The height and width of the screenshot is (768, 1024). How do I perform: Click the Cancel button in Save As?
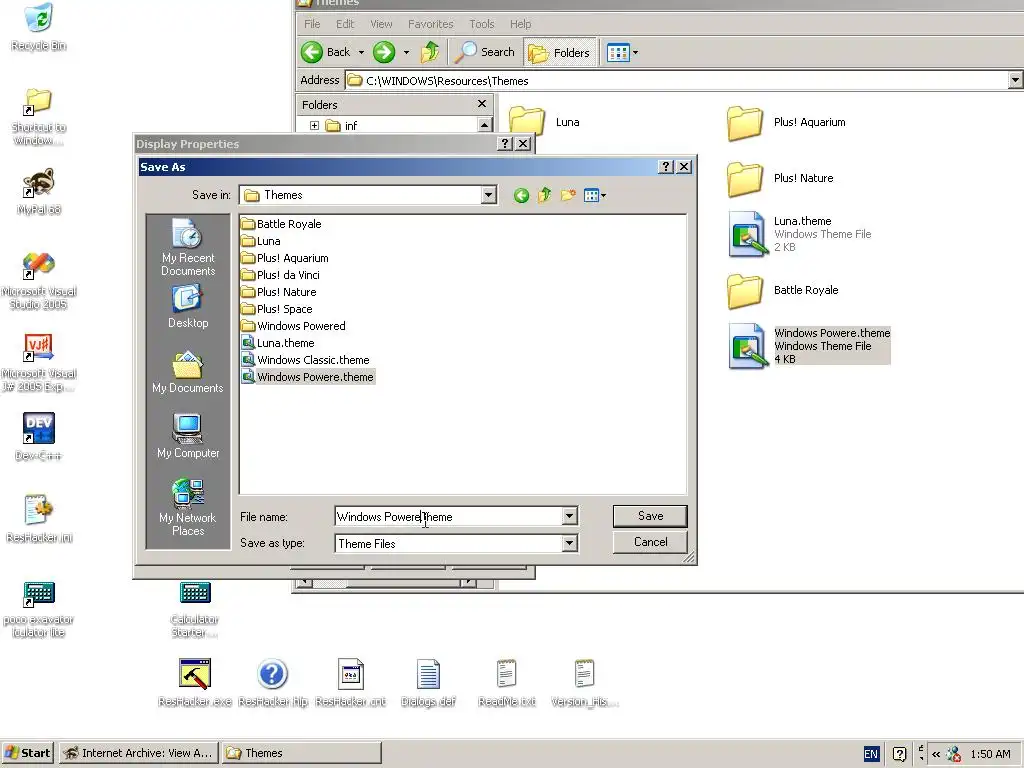point(650,542)
